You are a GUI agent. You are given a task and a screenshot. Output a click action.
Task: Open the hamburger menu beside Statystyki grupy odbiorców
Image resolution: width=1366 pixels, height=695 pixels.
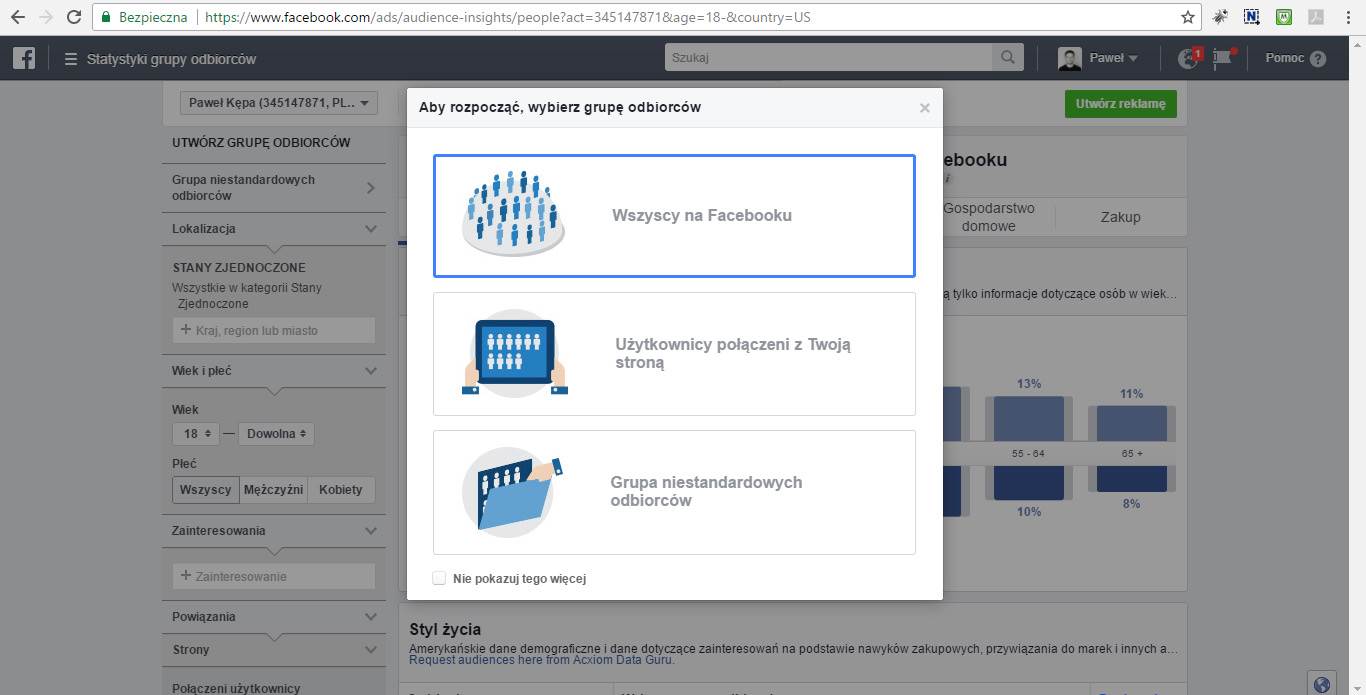(70, 59)
